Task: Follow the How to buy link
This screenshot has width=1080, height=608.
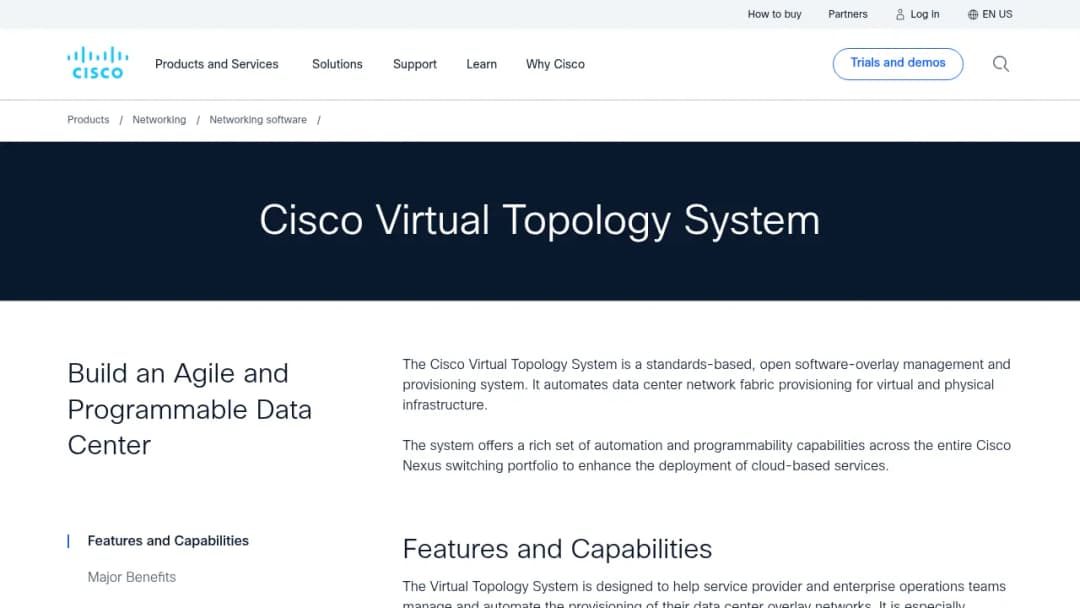Action: point(774,14)
